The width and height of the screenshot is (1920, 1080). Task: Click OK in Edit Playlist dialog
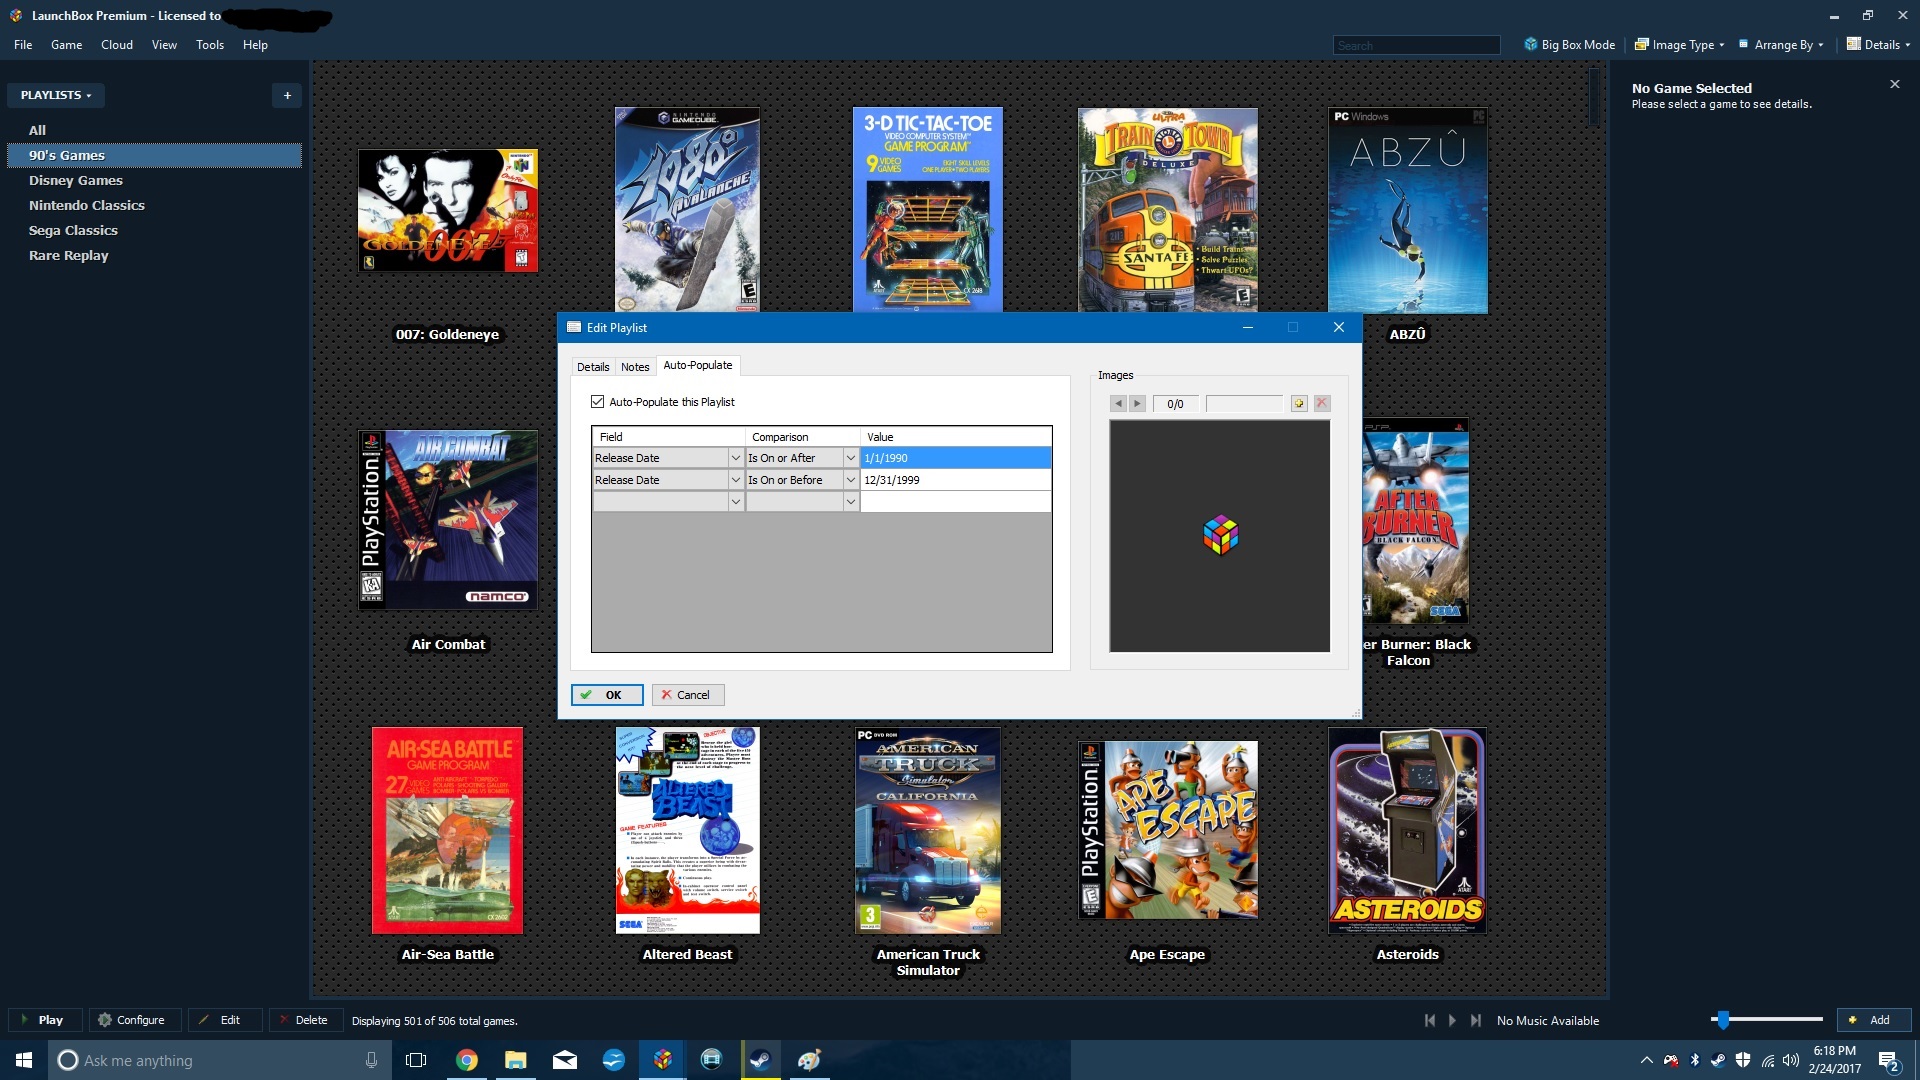point(607,695)
